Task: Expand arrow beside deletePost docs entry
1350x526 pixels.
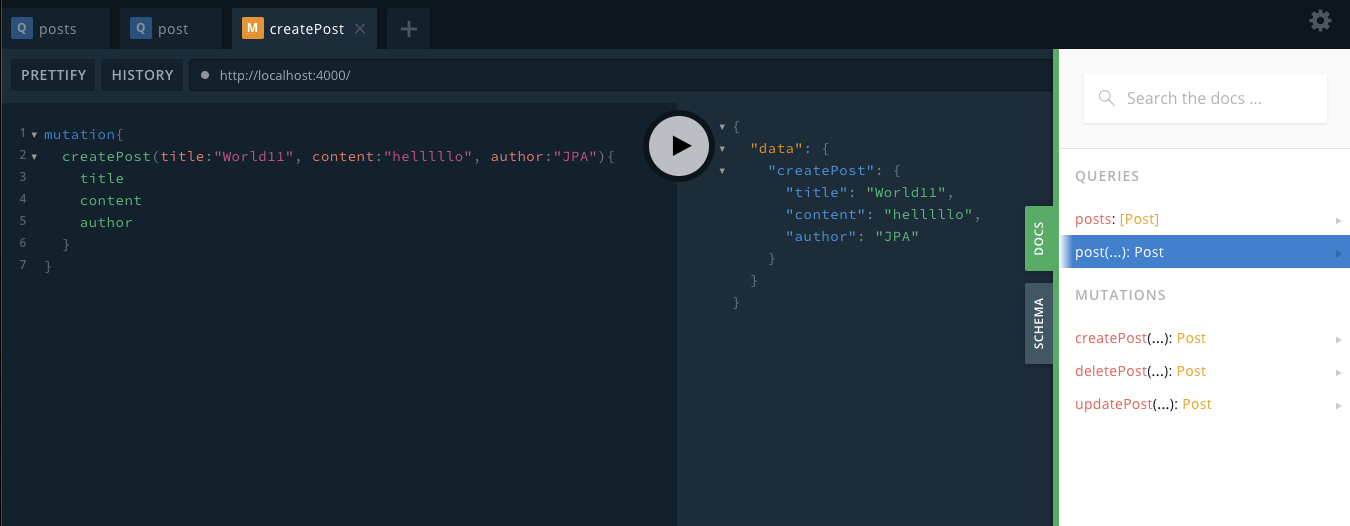Action: point(1338,372)
